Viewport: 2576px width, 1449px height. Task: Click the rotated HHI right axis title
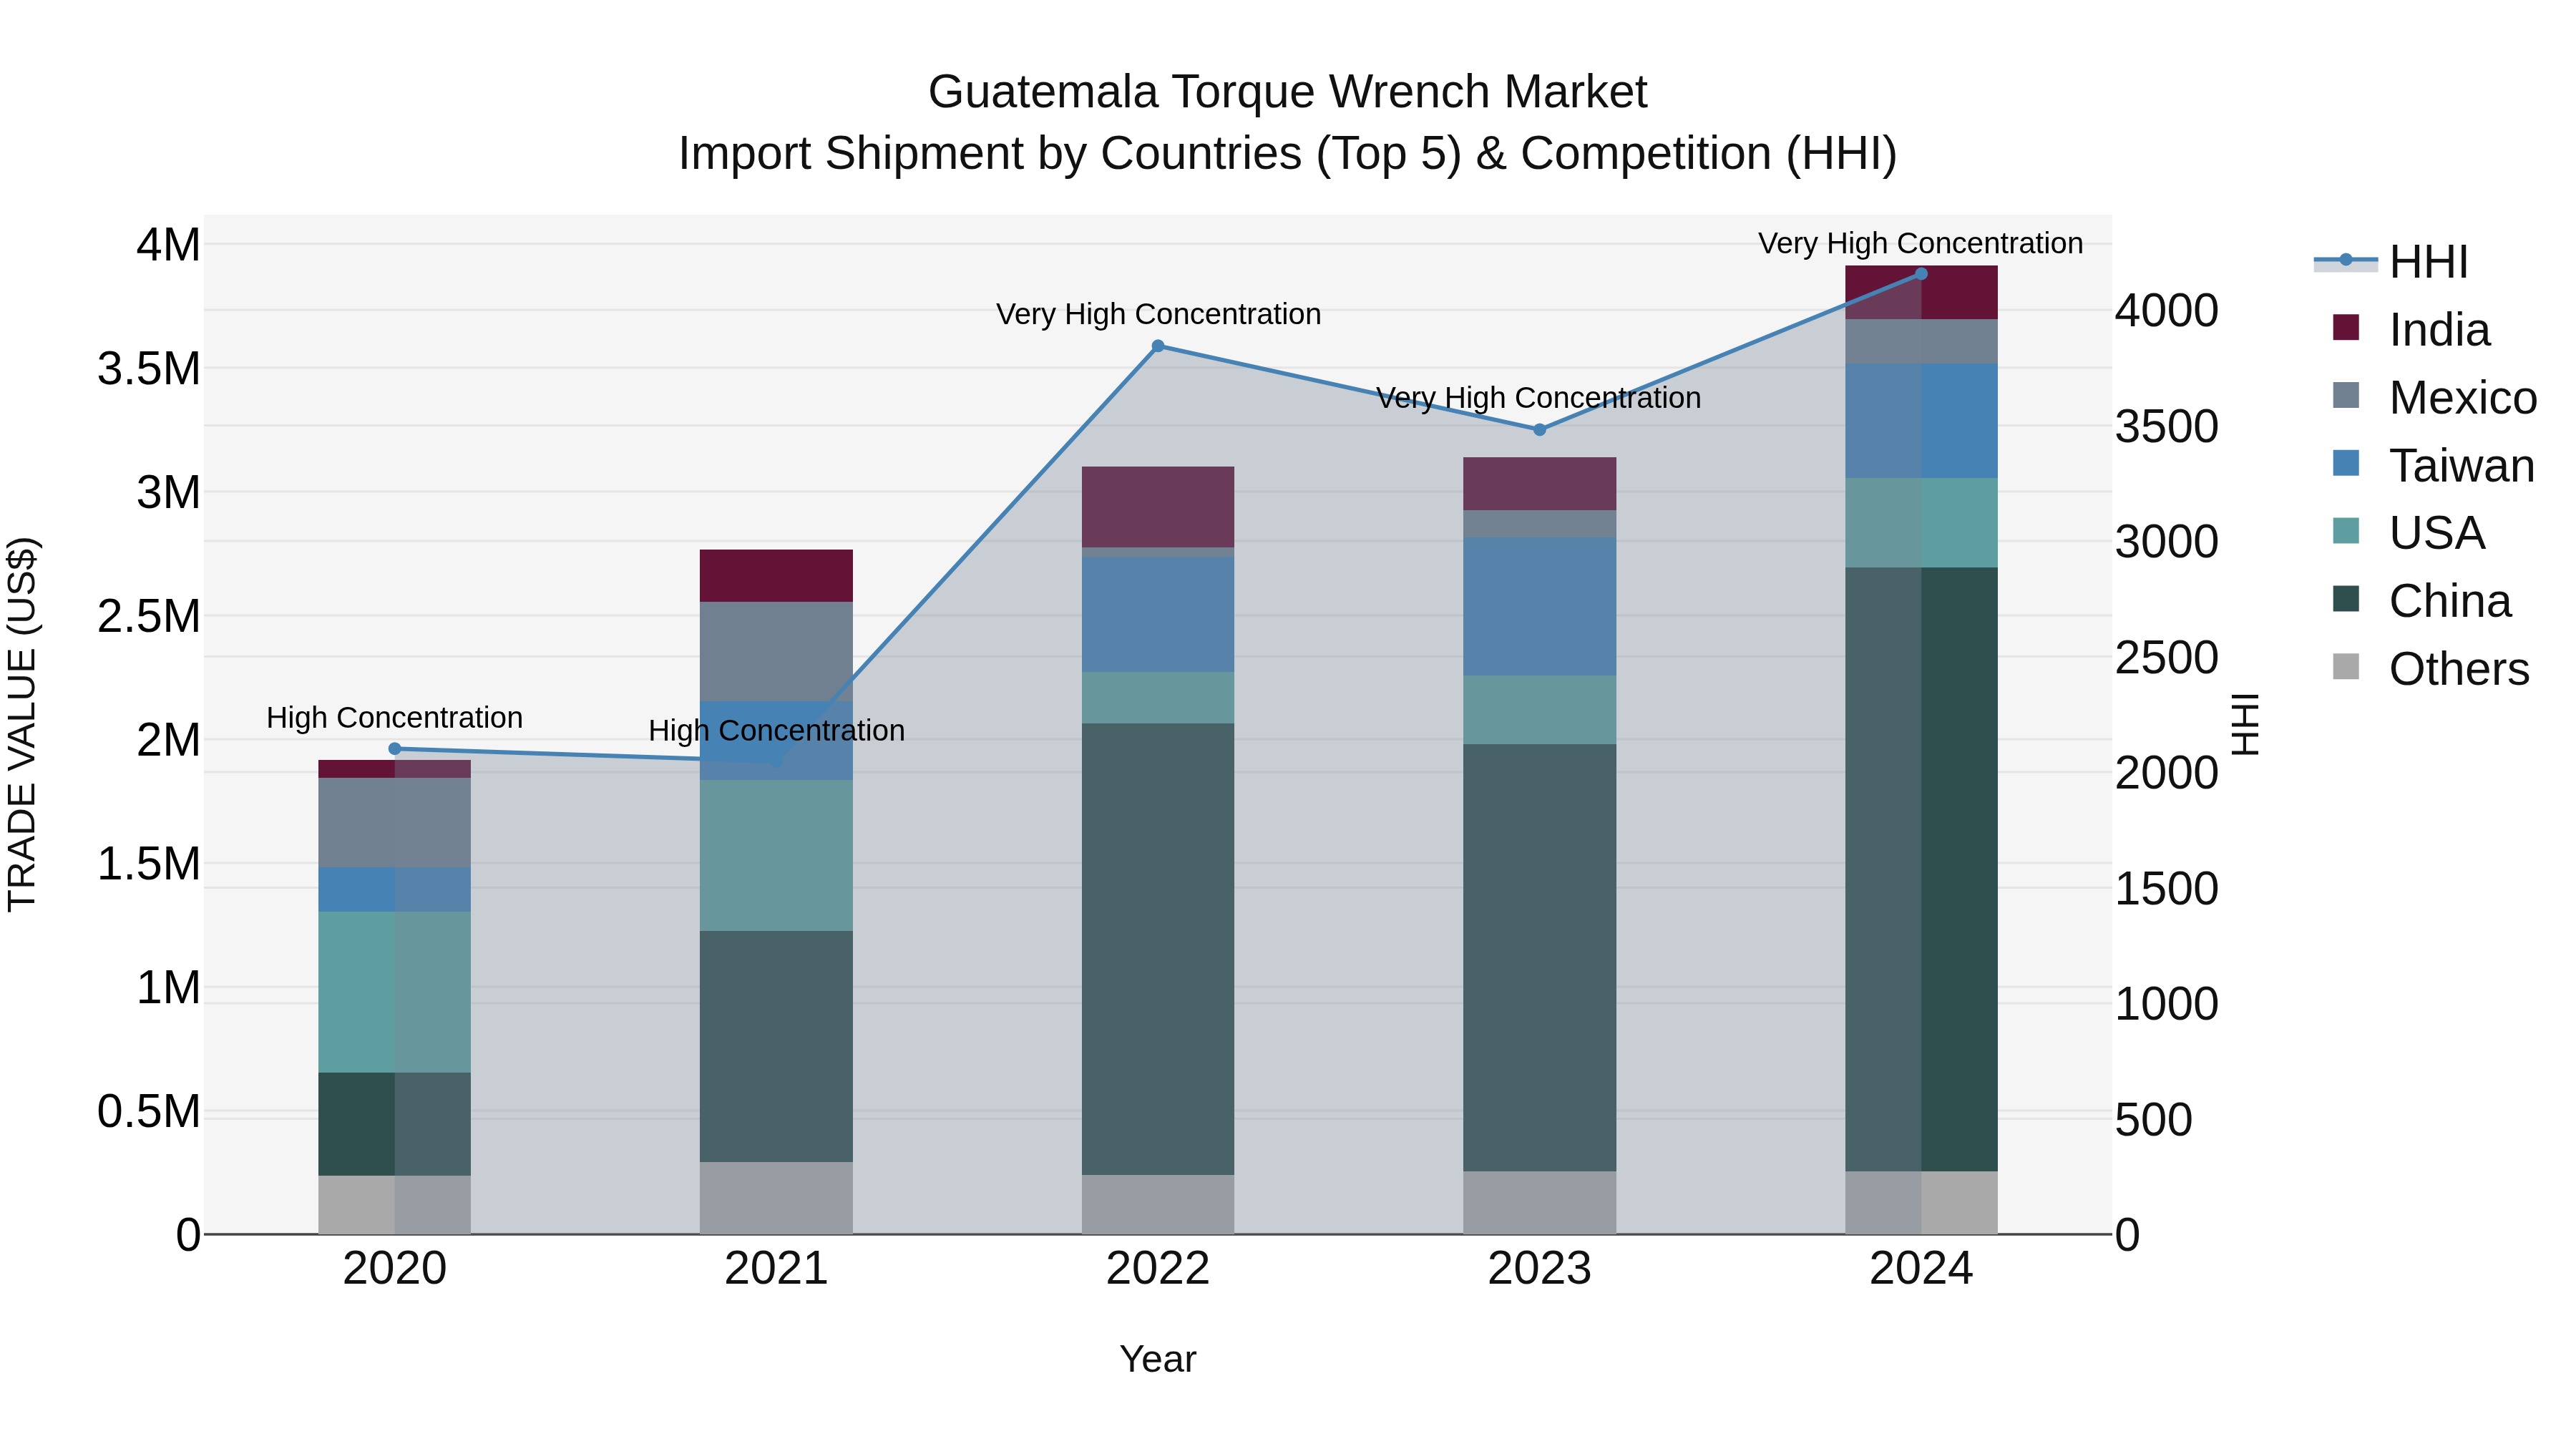[x=2246, y=724]
